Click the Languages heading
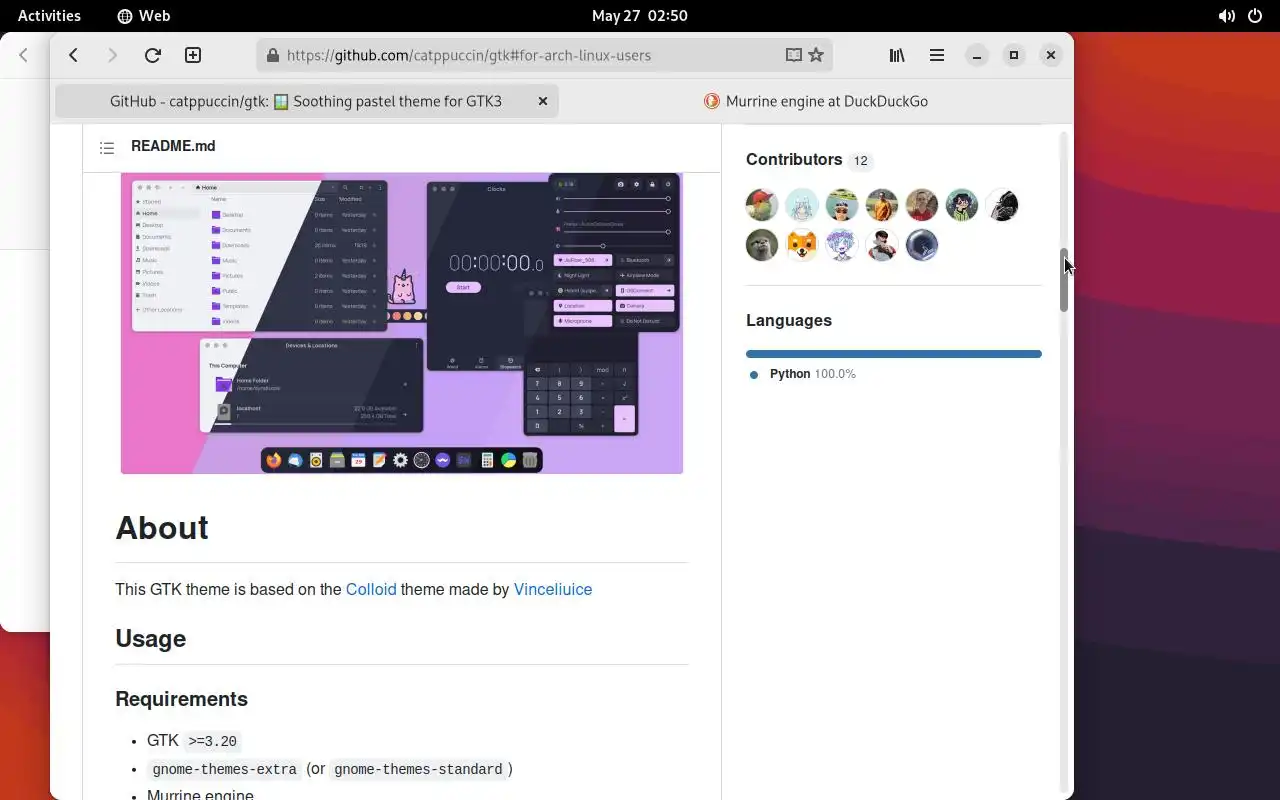Viewport: 1280px width, 800px height. (789, 320)
